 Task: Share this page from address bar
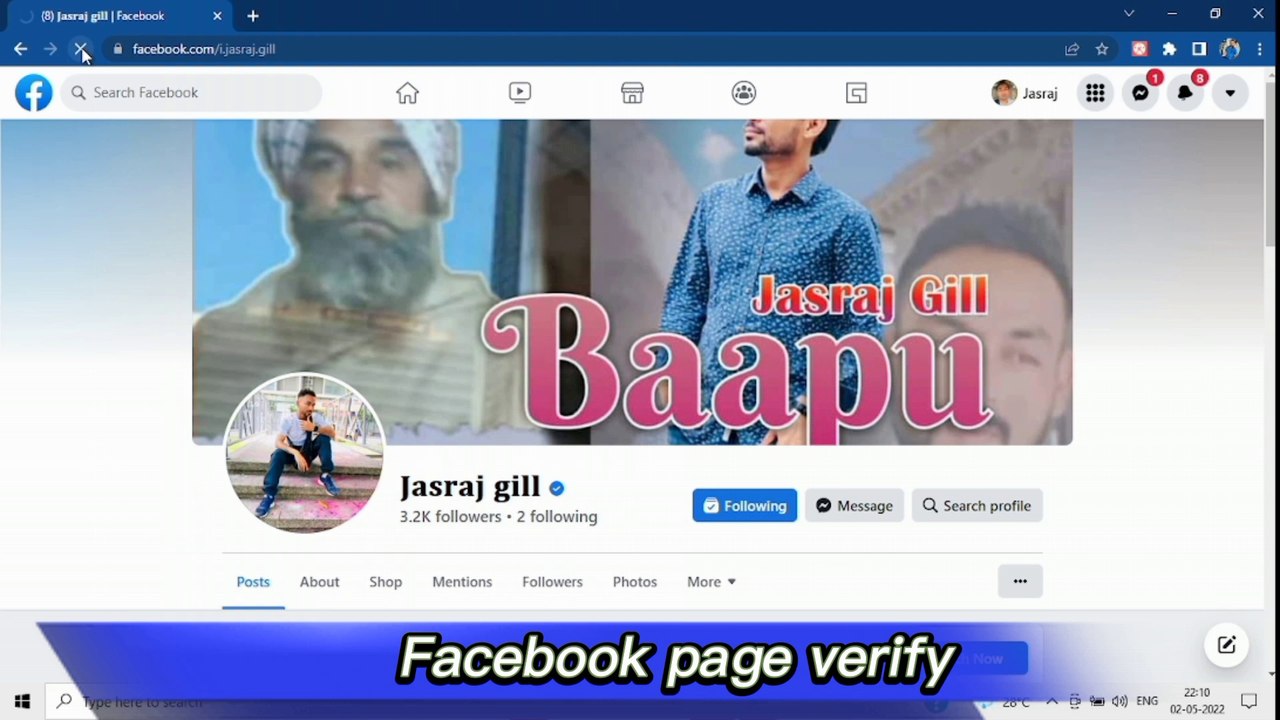coord(1072,49)
